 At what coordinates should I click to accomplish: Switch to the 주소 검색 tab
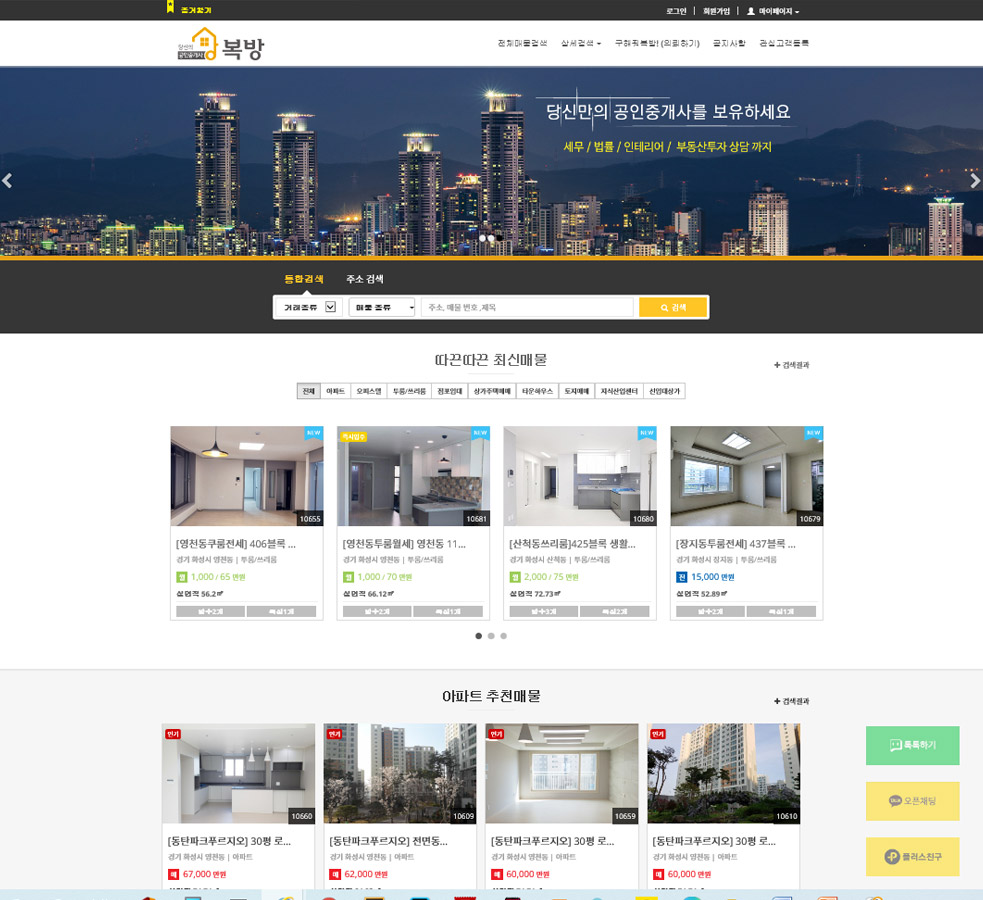click(x=365, y=279)
